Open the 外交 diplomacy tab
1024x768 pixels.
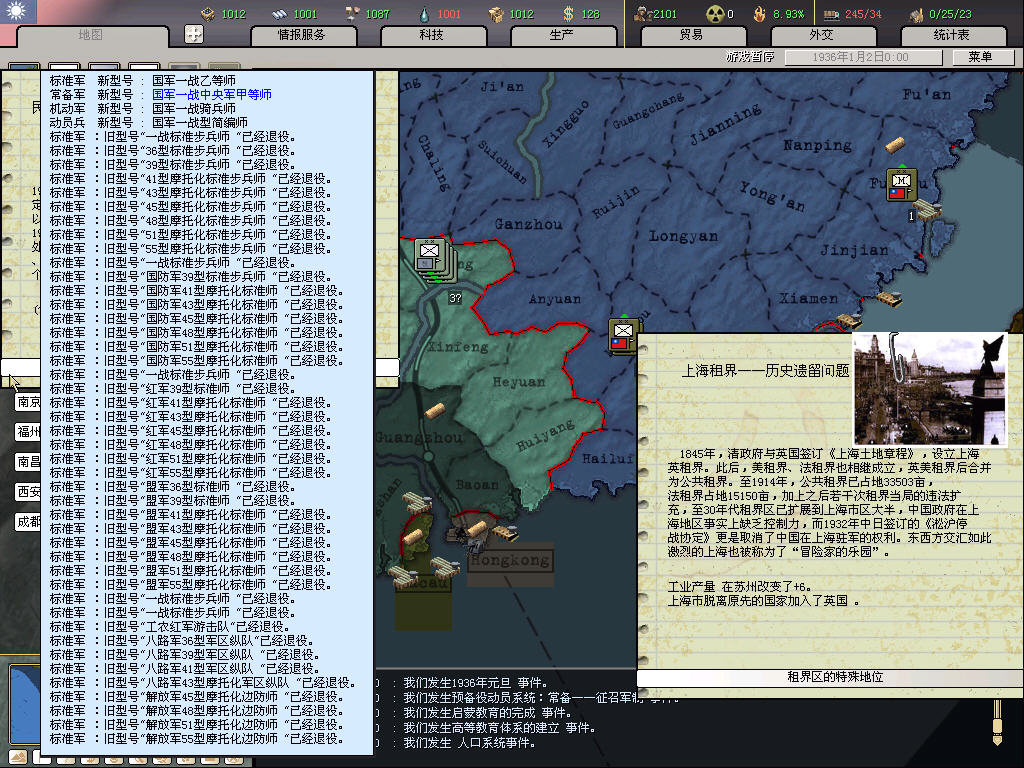tap(821, 35)
